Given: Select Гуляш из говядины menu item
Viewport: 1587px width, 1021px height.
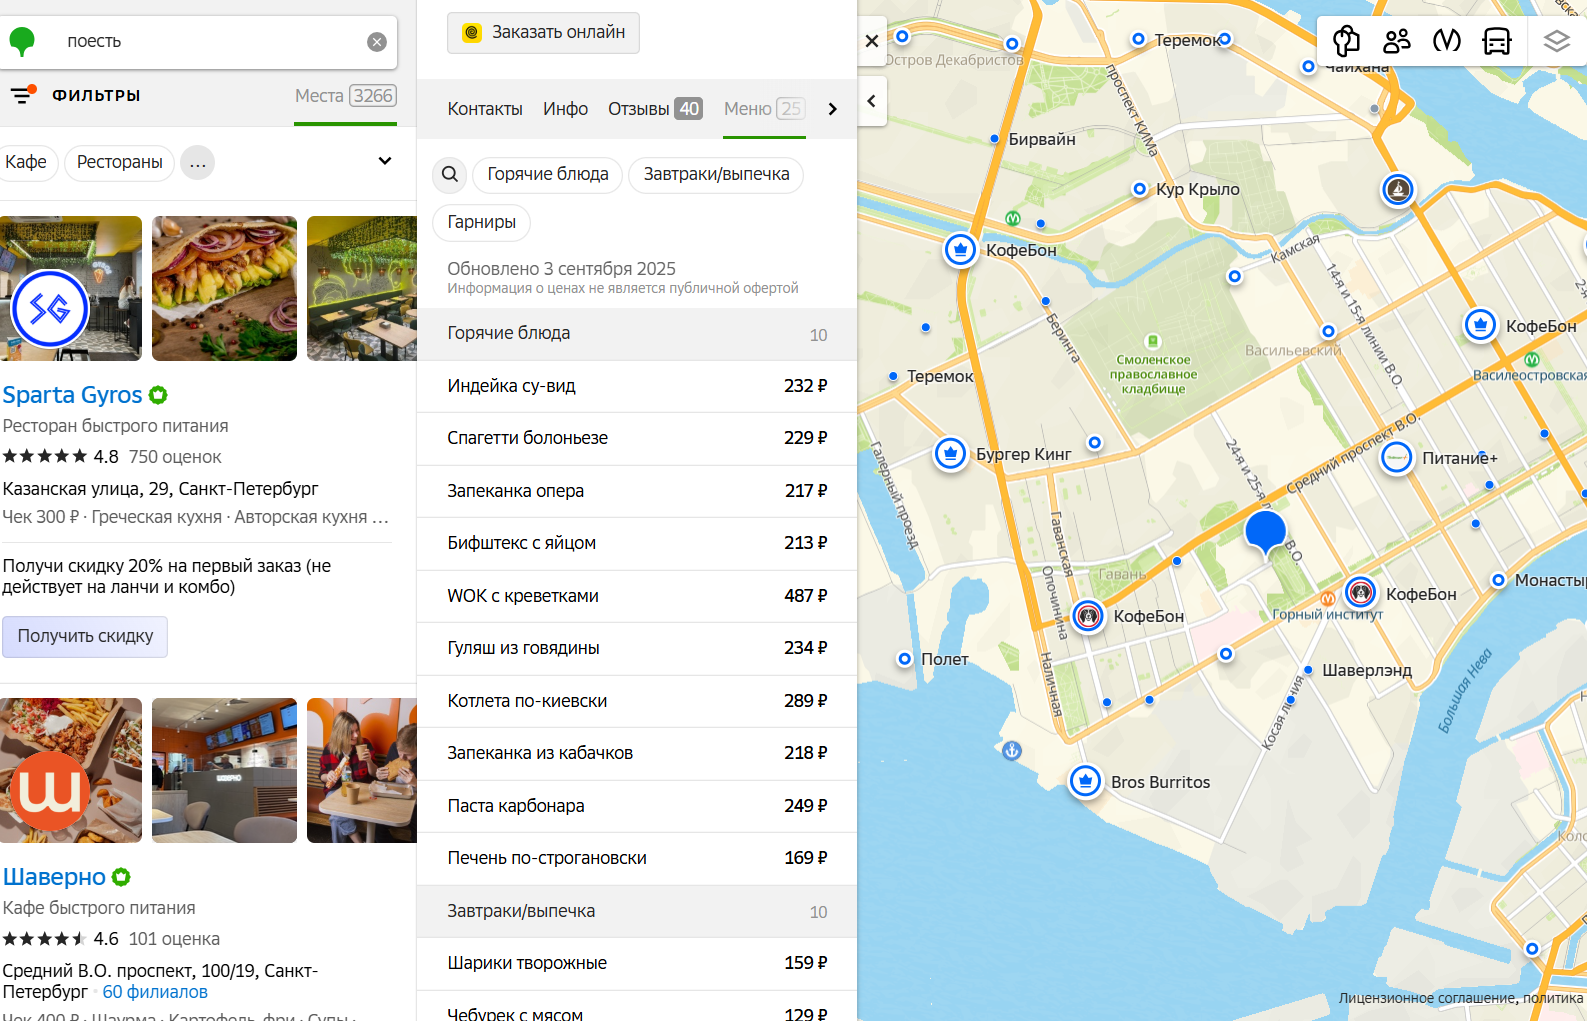Looking at the screenshot, I should (x=637, y=648).
